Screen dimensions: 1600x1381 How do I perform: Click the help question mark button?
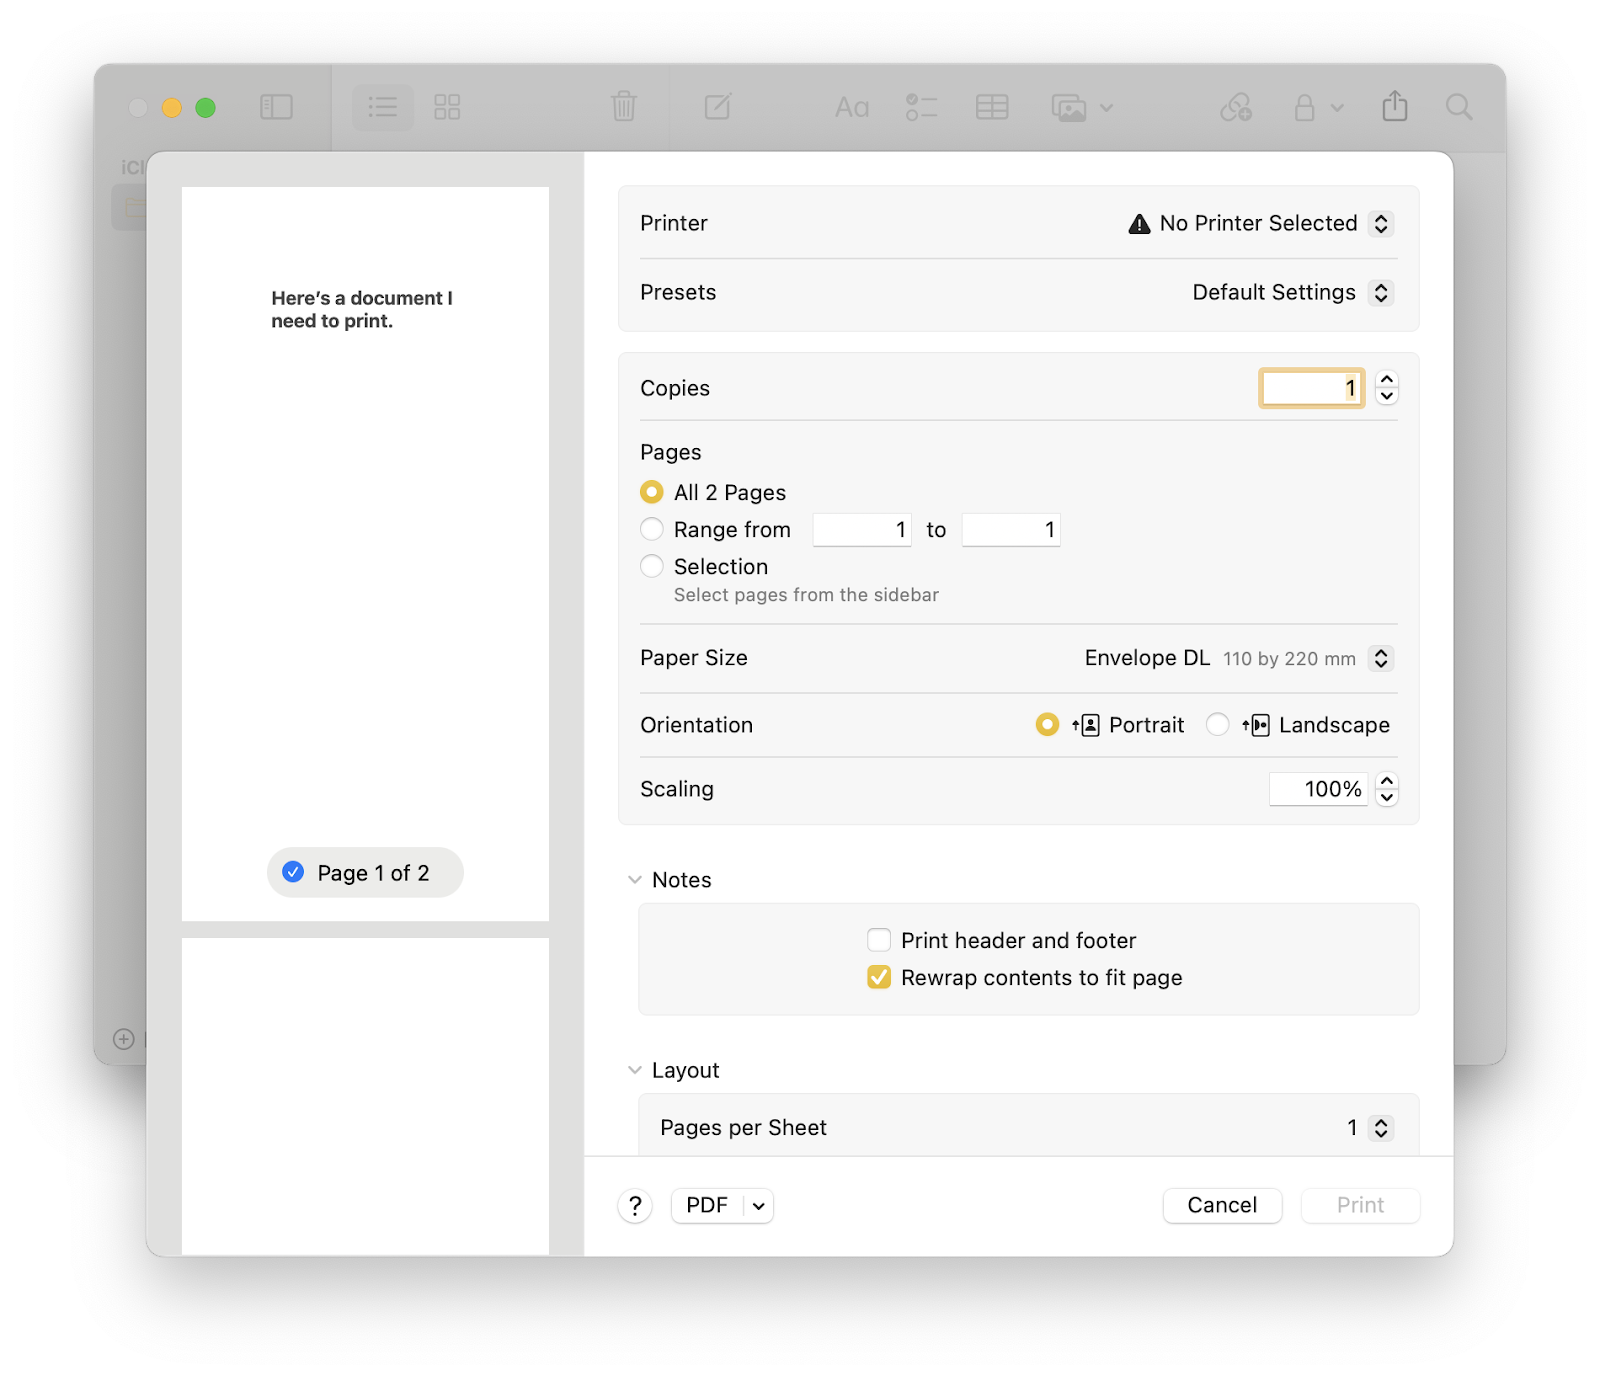point(635,1206)
